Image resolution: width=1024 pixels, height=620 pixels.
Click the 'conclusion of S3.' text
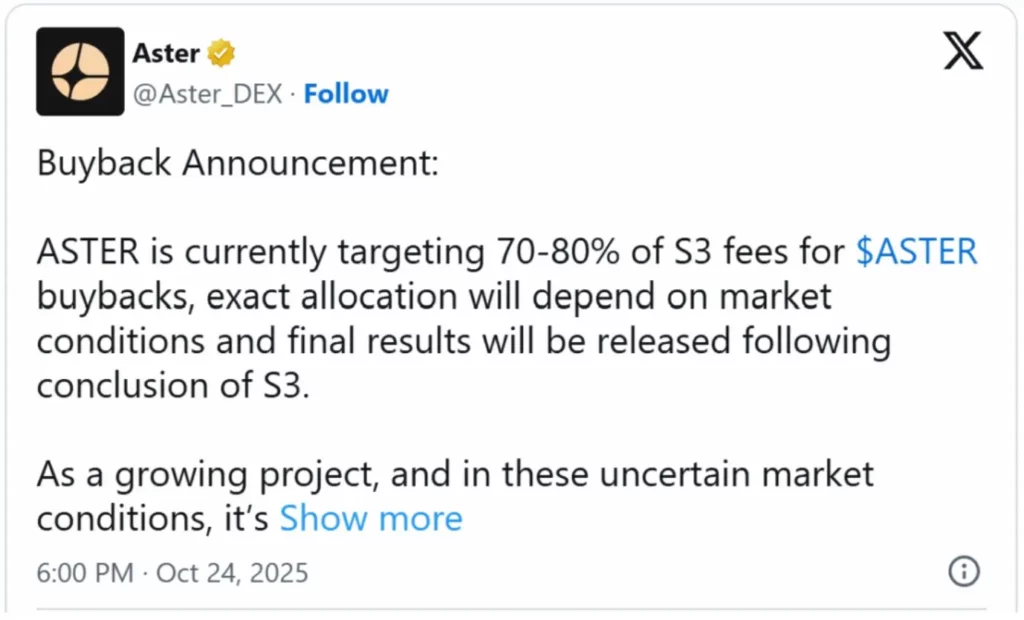(173, 385)
